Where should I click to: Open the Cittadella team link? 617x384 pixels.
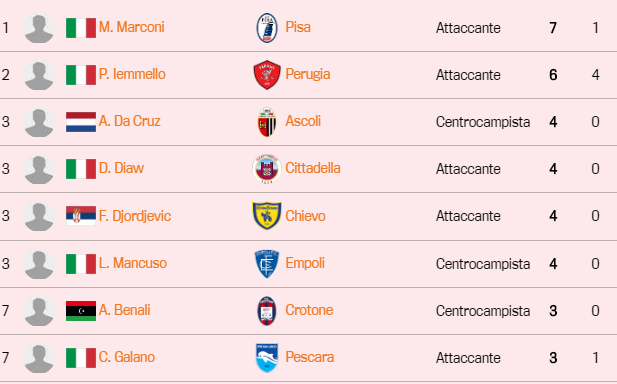(x=313, y=168)
